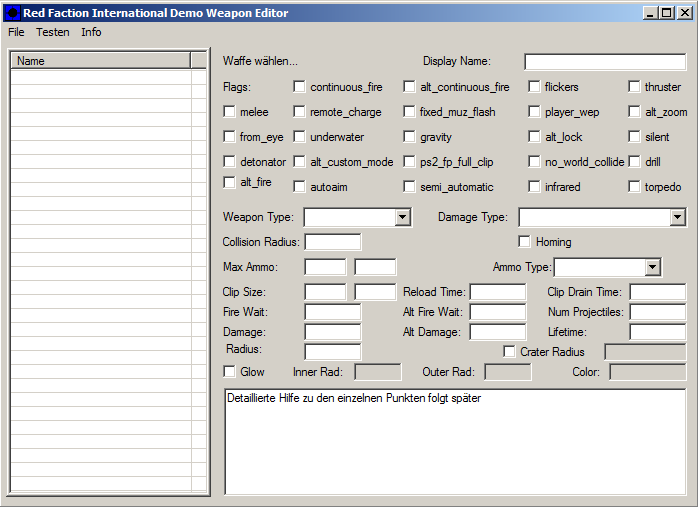Check the semi_automatic flag

410,186
